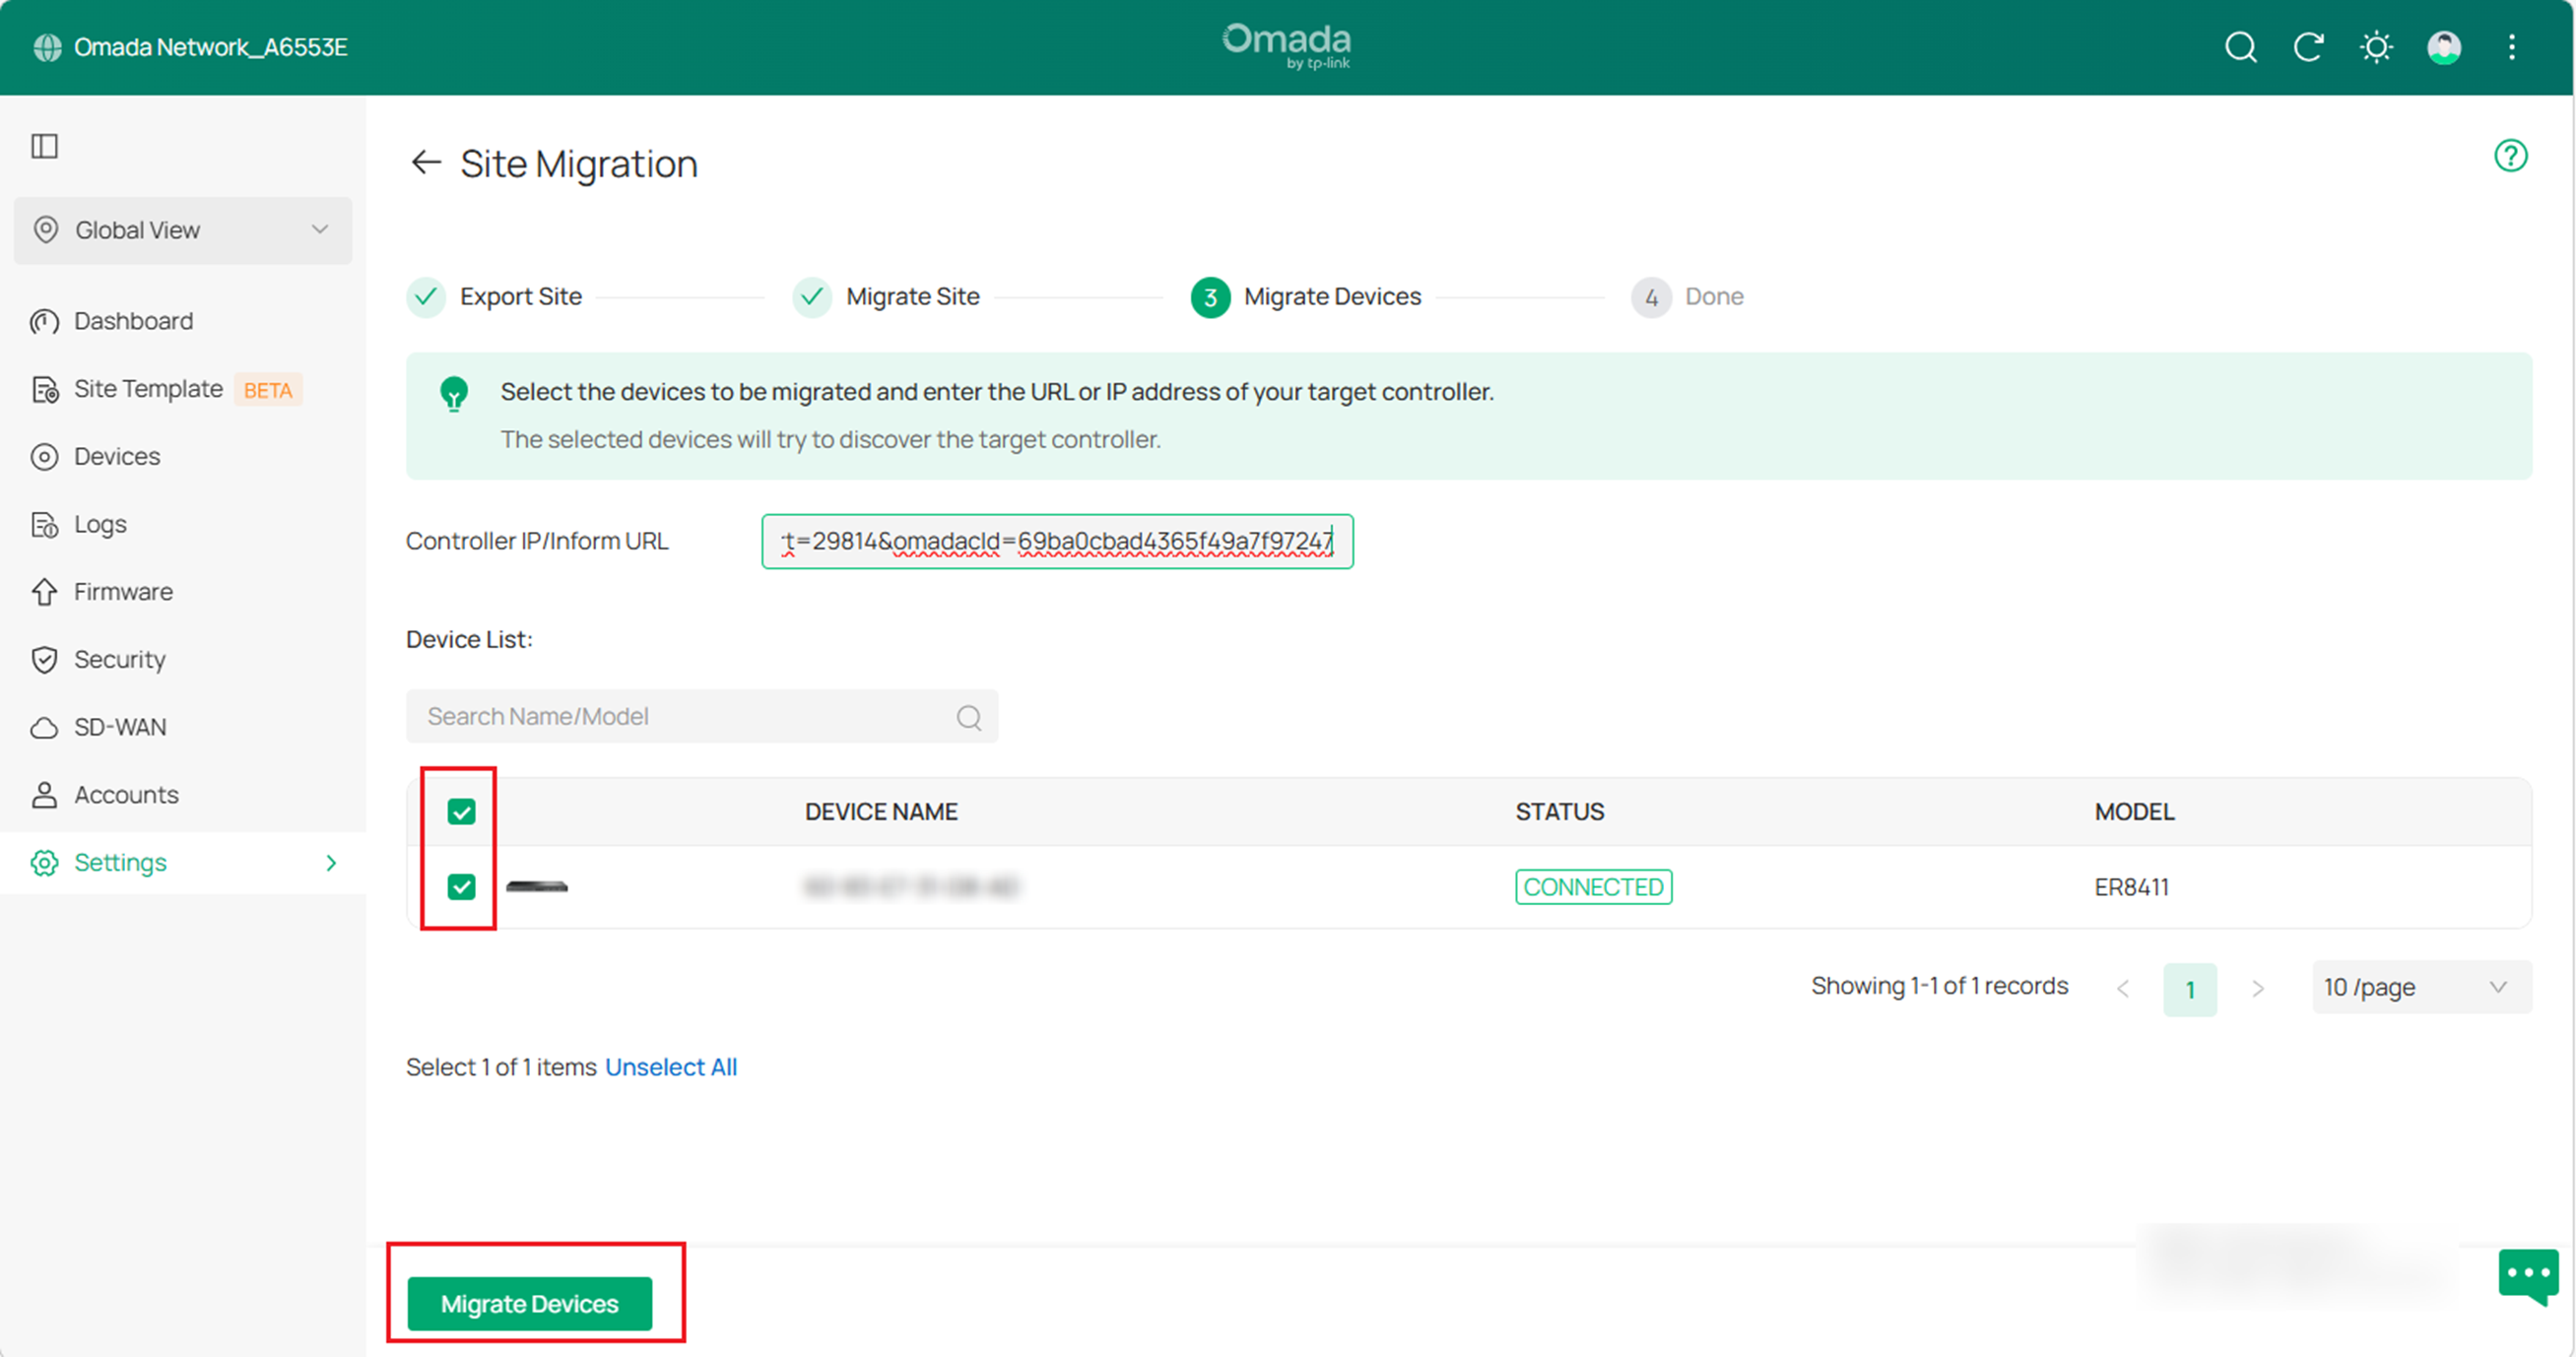
Task: Select the SD-WAN sidebar item
Action: 118,726
